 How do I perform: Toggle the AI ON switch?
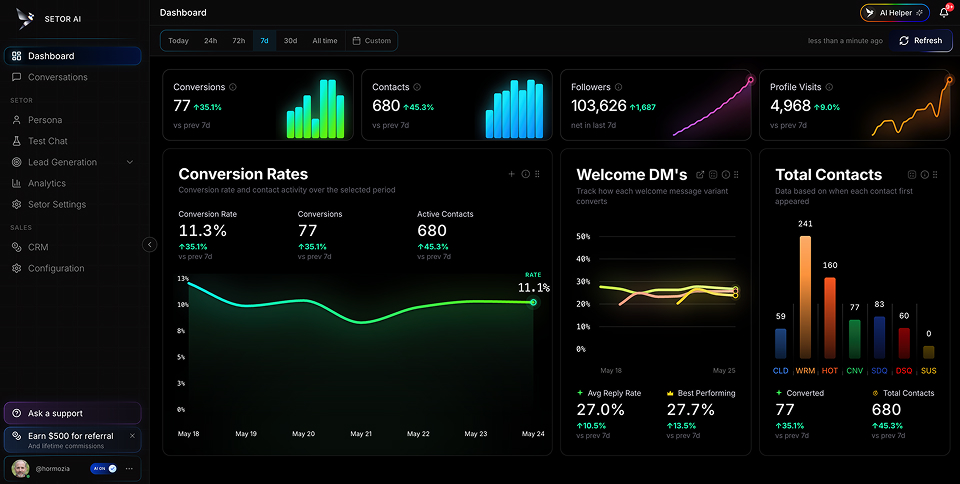pyautogui.click(x=103, y=469)
